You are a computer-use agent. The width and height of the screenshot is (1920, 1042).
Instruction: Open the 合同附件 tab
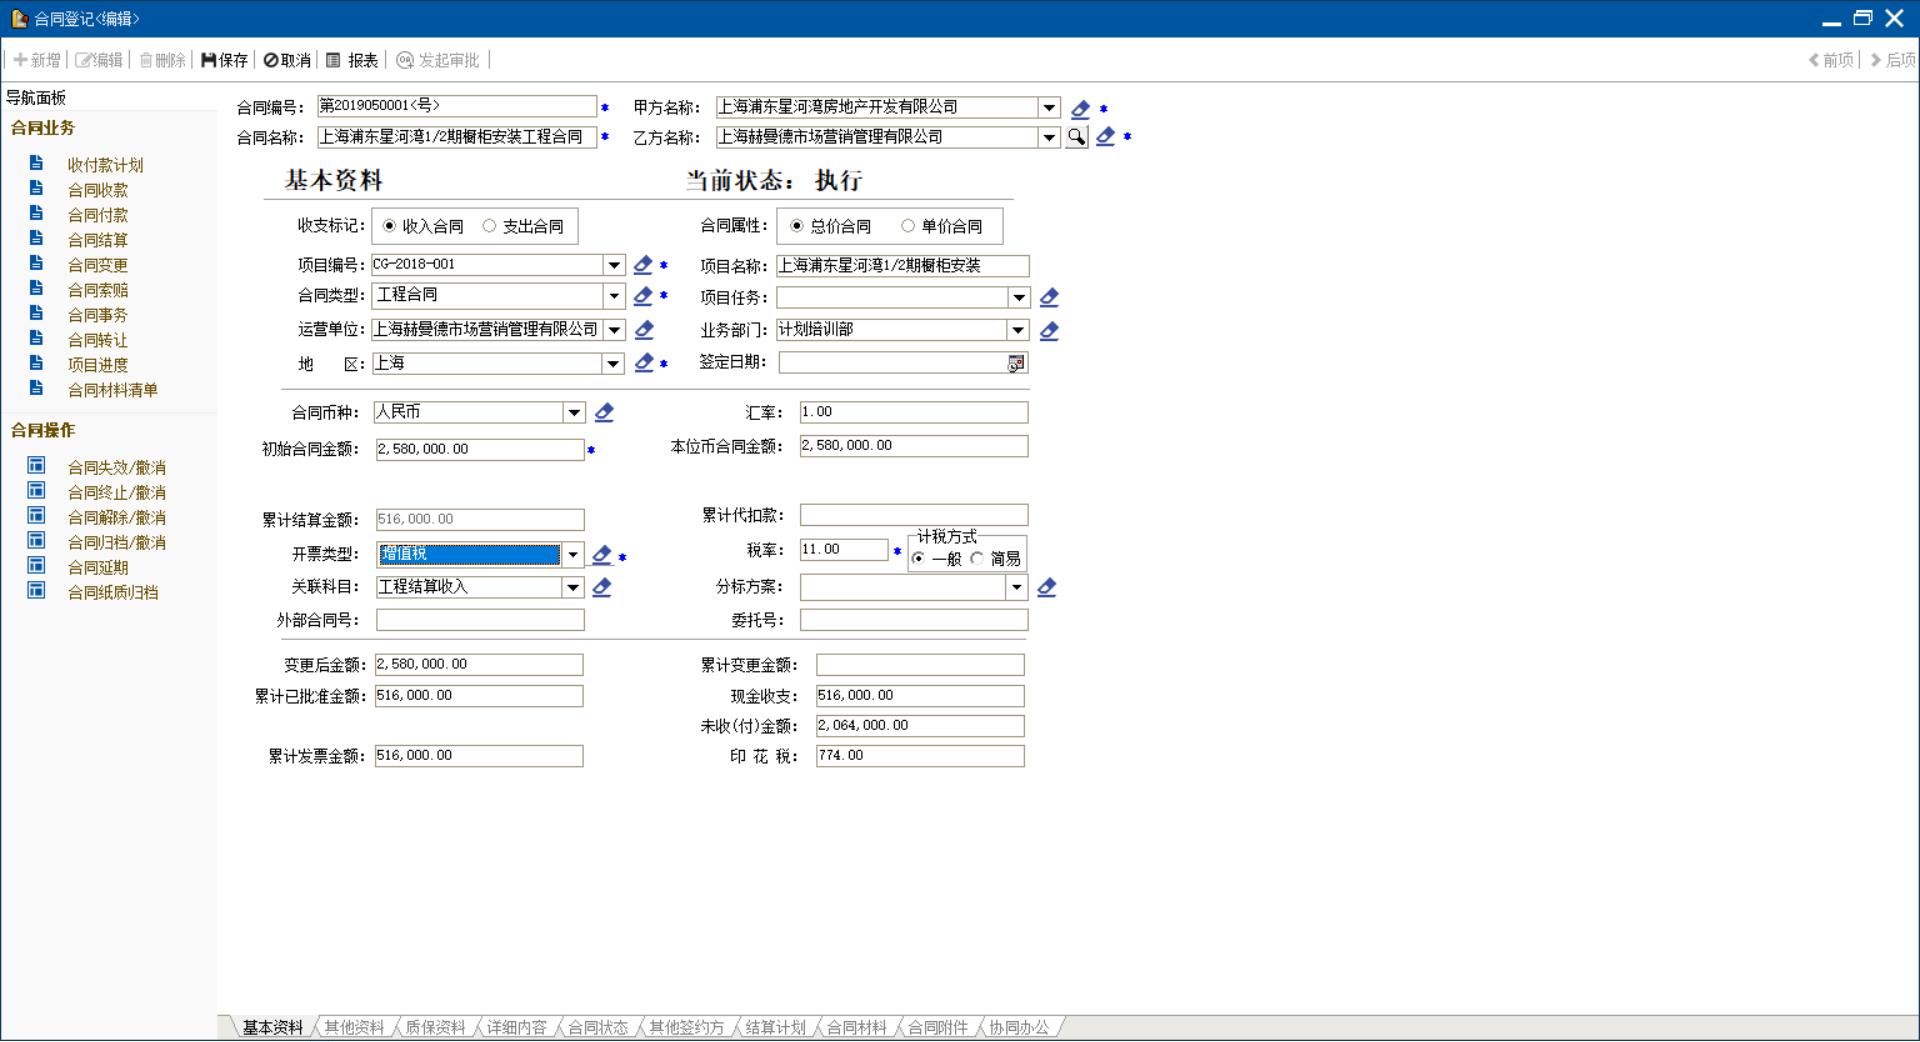[x=937, y=1027]
